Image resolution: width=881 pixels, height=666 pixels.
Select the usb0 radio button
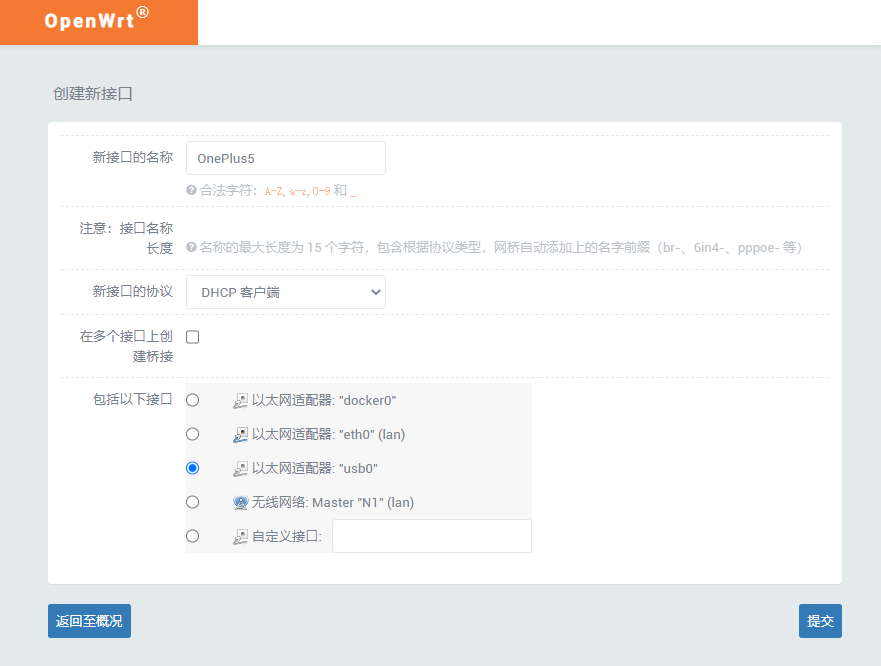click(x=193, y=468)
